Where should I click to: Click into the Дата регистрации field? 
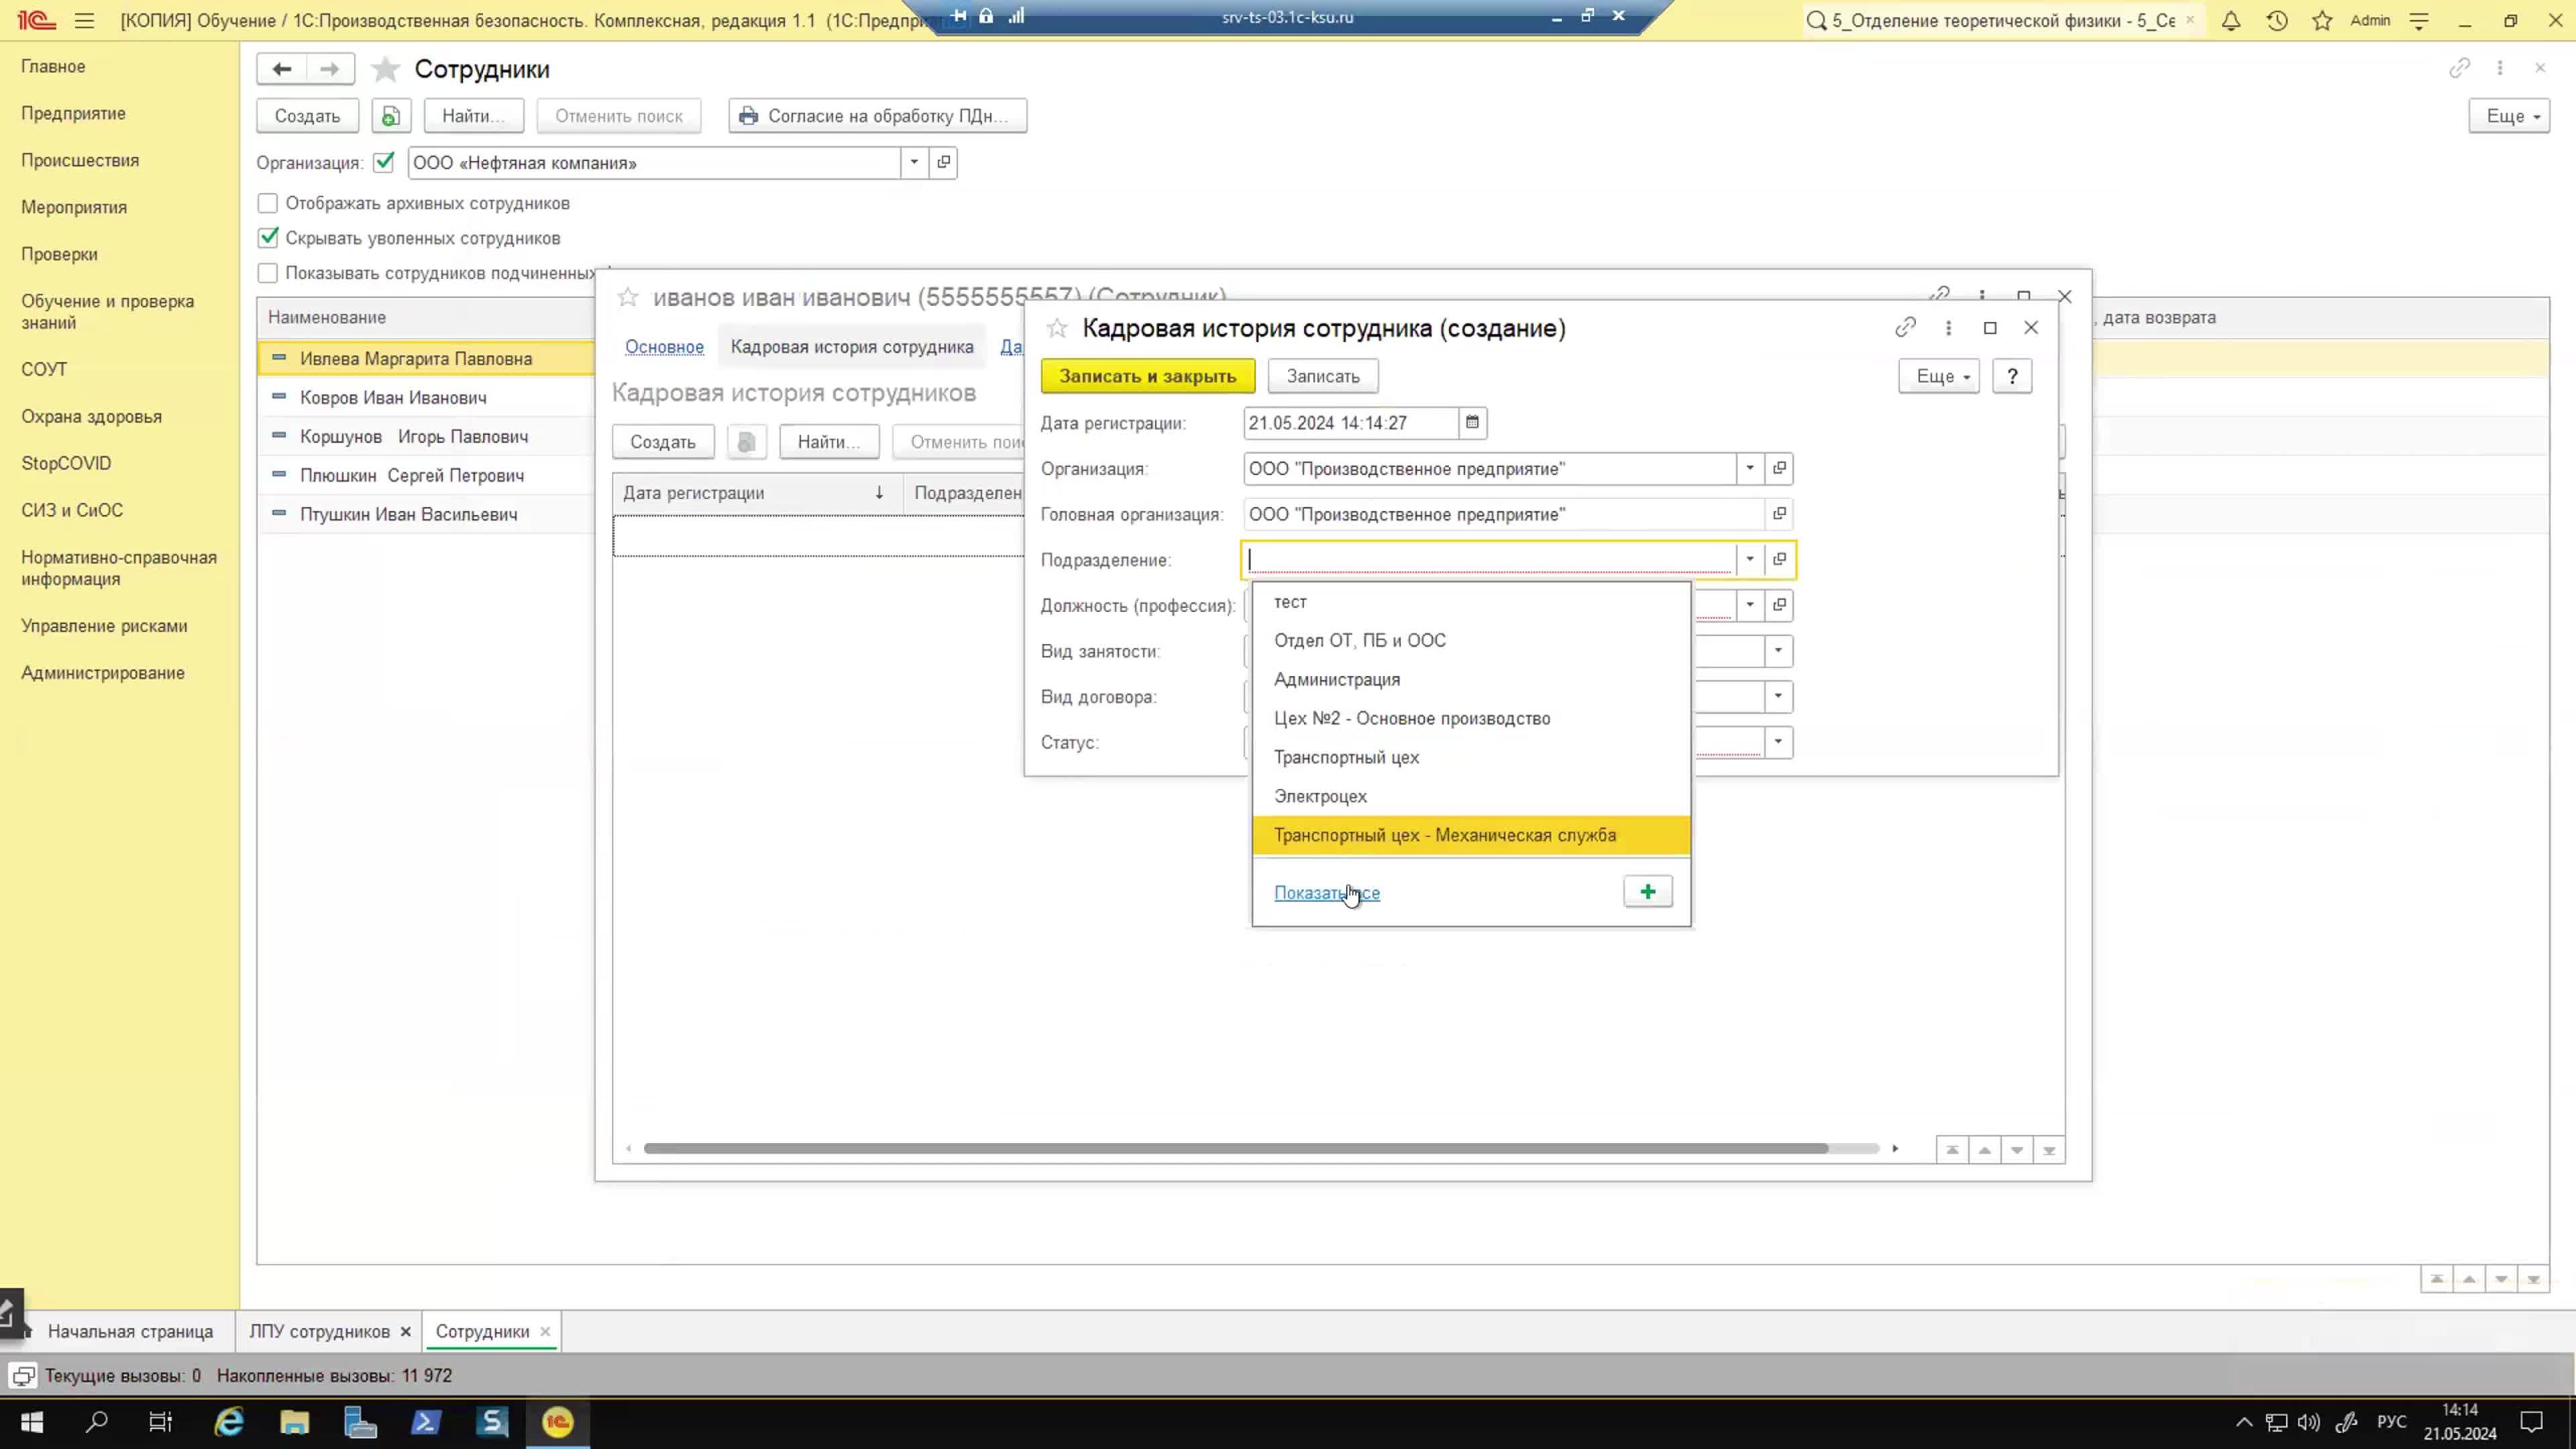[x=1350, y=423]
